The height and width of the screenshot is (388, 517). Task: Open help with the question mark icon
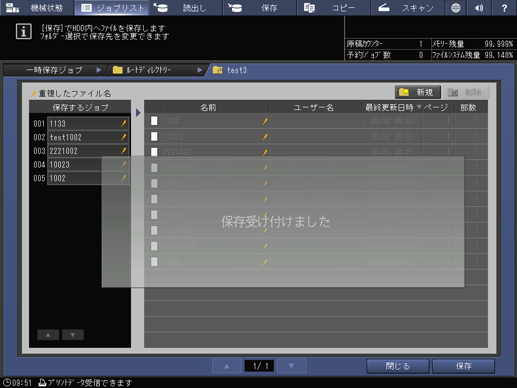504,8
